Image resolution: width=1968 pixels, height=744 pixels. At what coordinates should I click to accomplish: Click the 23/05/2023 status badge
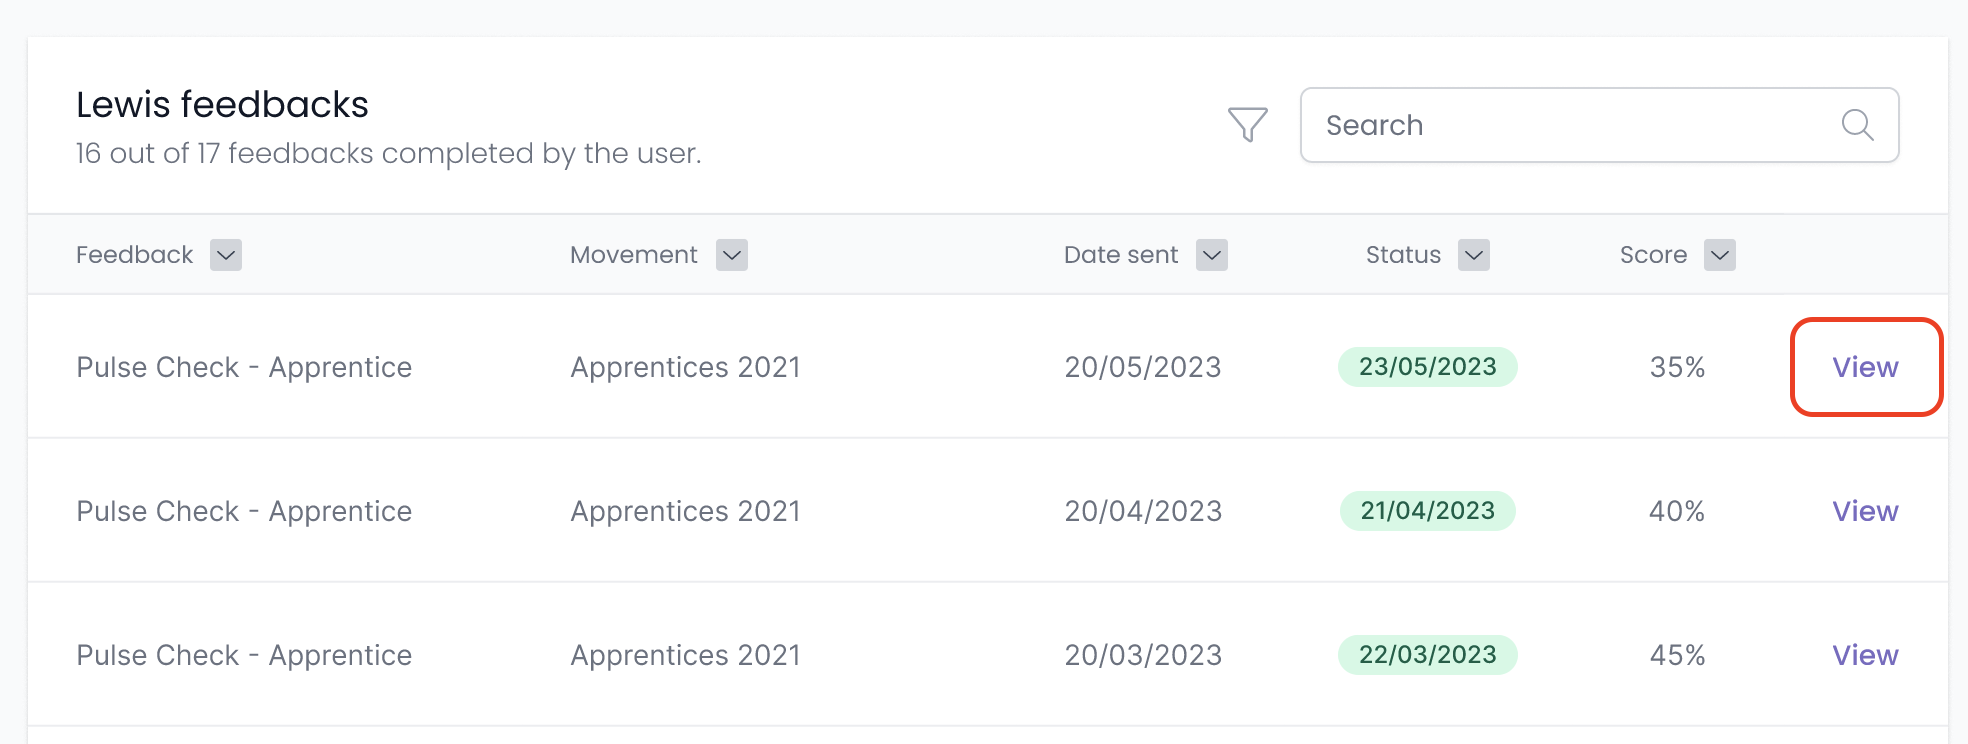pyautogui.click(x=1428, y=367)
